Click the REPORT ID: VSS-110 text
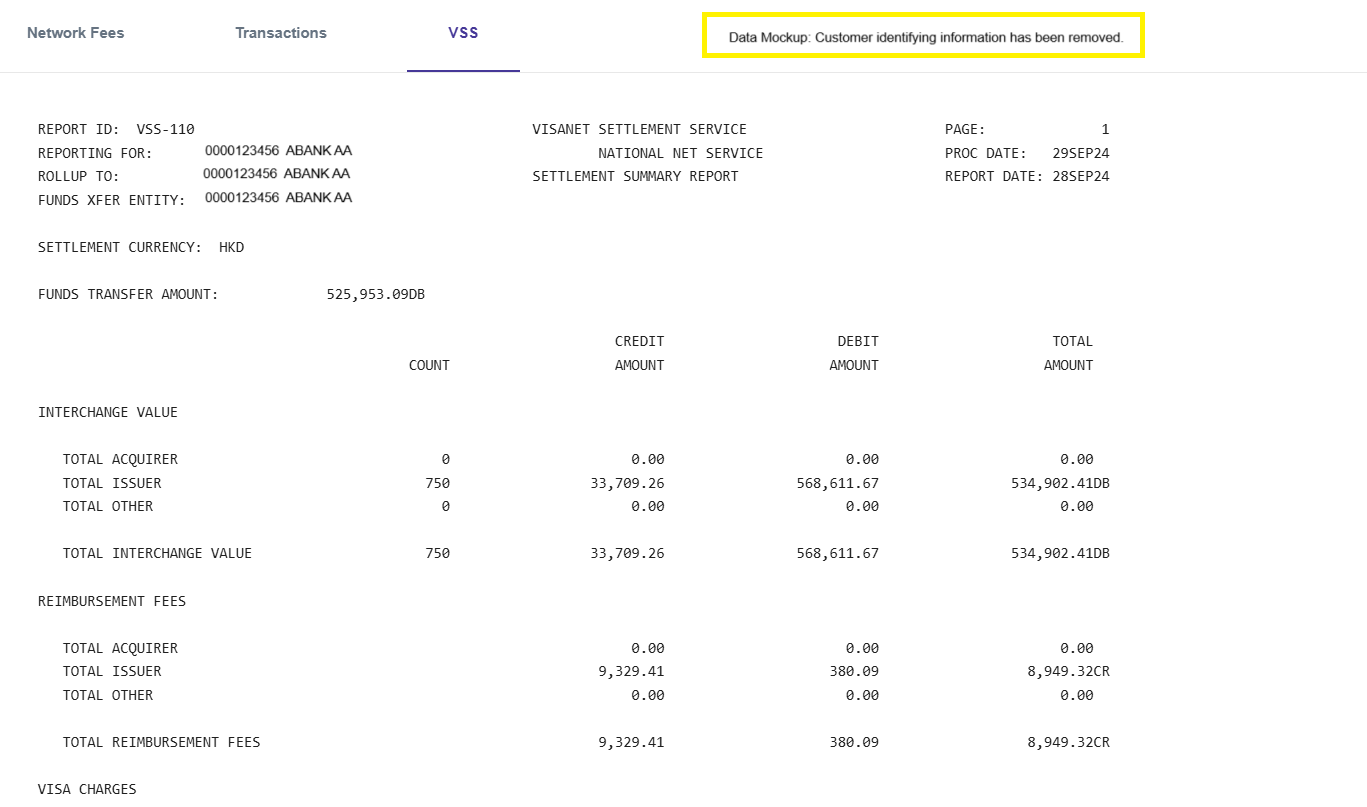 pos(116,129)
